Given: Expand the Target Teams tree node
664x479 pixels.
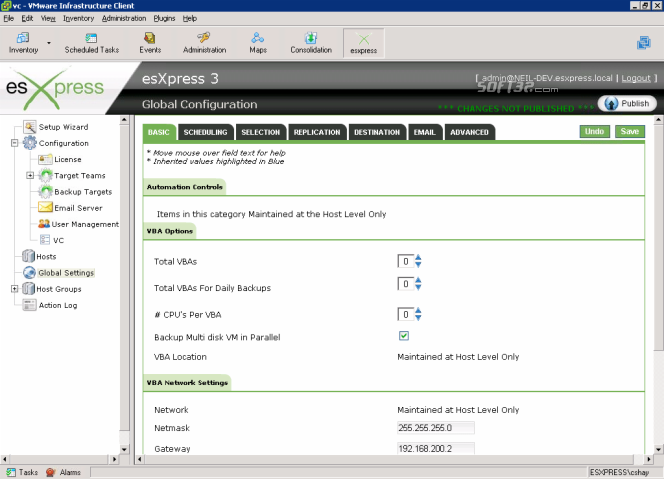Looking at the screenshot, I should 30,175.
